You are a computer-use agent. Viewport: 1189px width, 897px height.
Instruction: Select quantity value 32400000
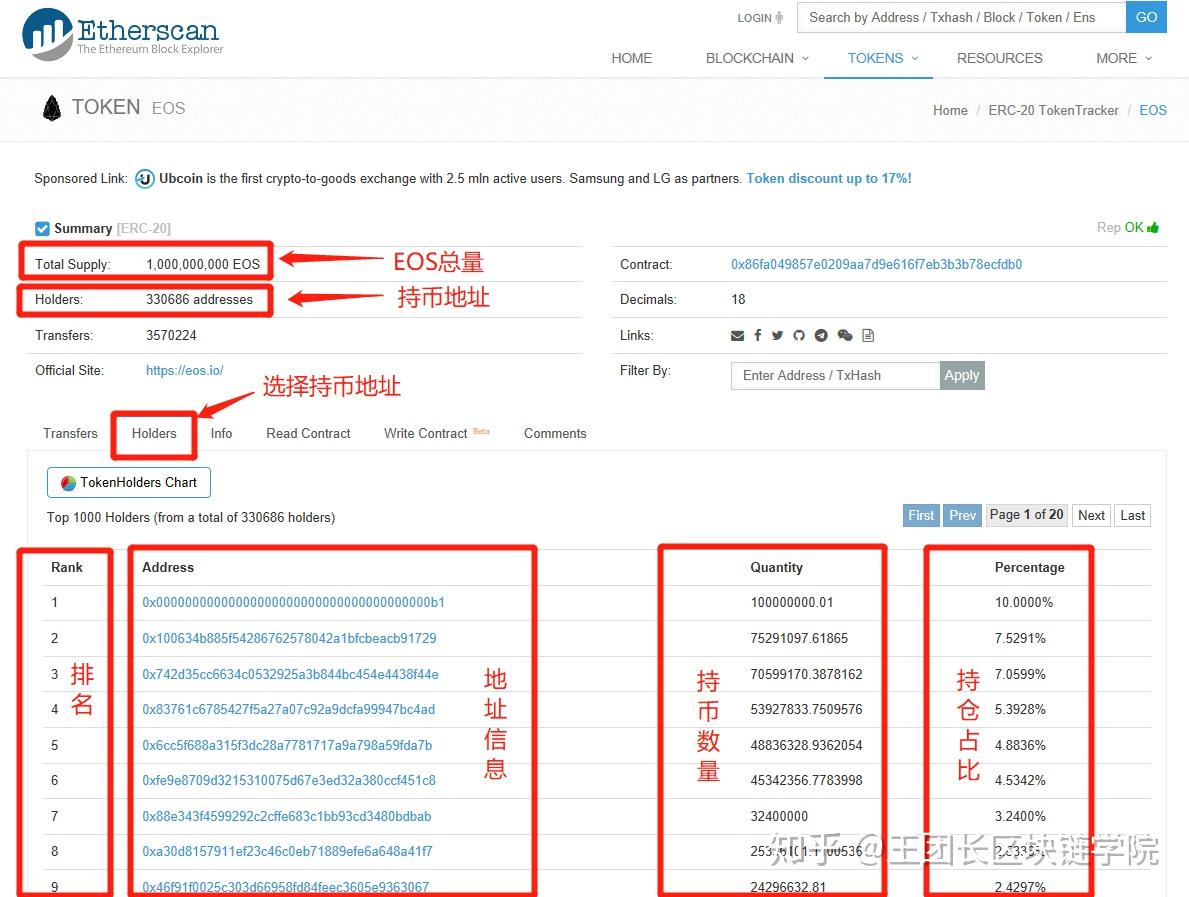(779, 817)
